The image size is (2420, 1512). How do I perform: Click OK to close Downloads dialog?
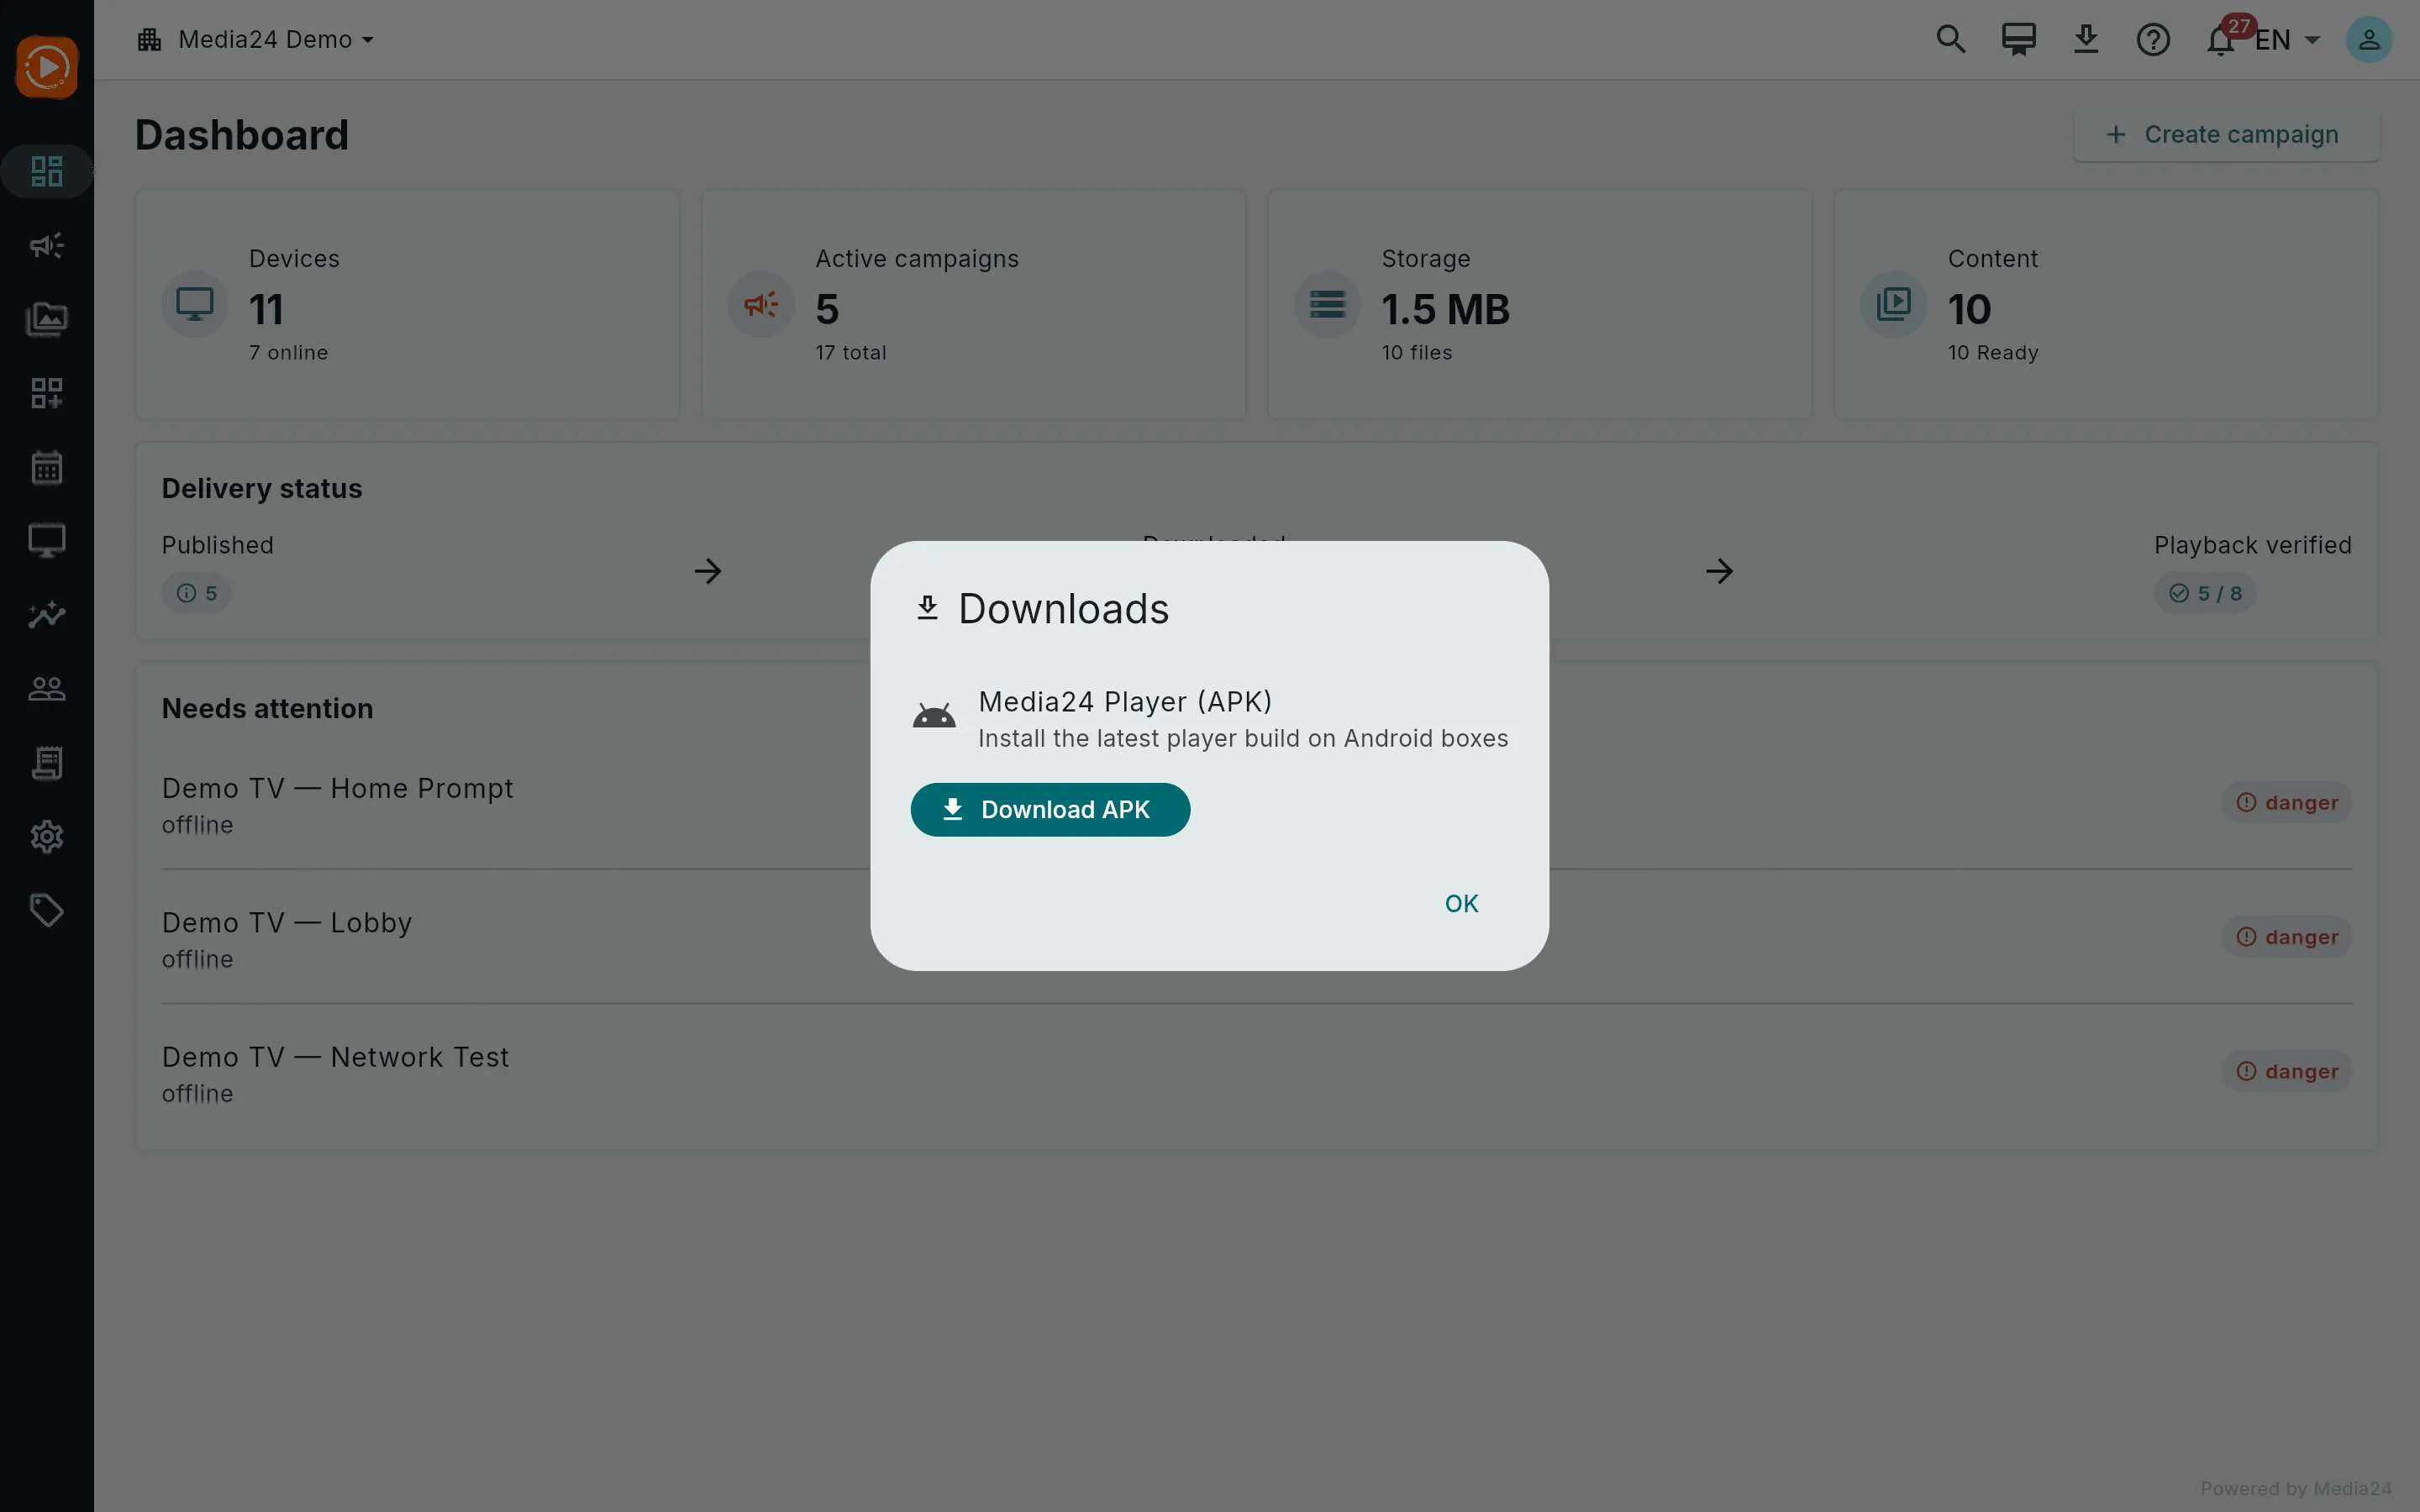[1461, 903]
